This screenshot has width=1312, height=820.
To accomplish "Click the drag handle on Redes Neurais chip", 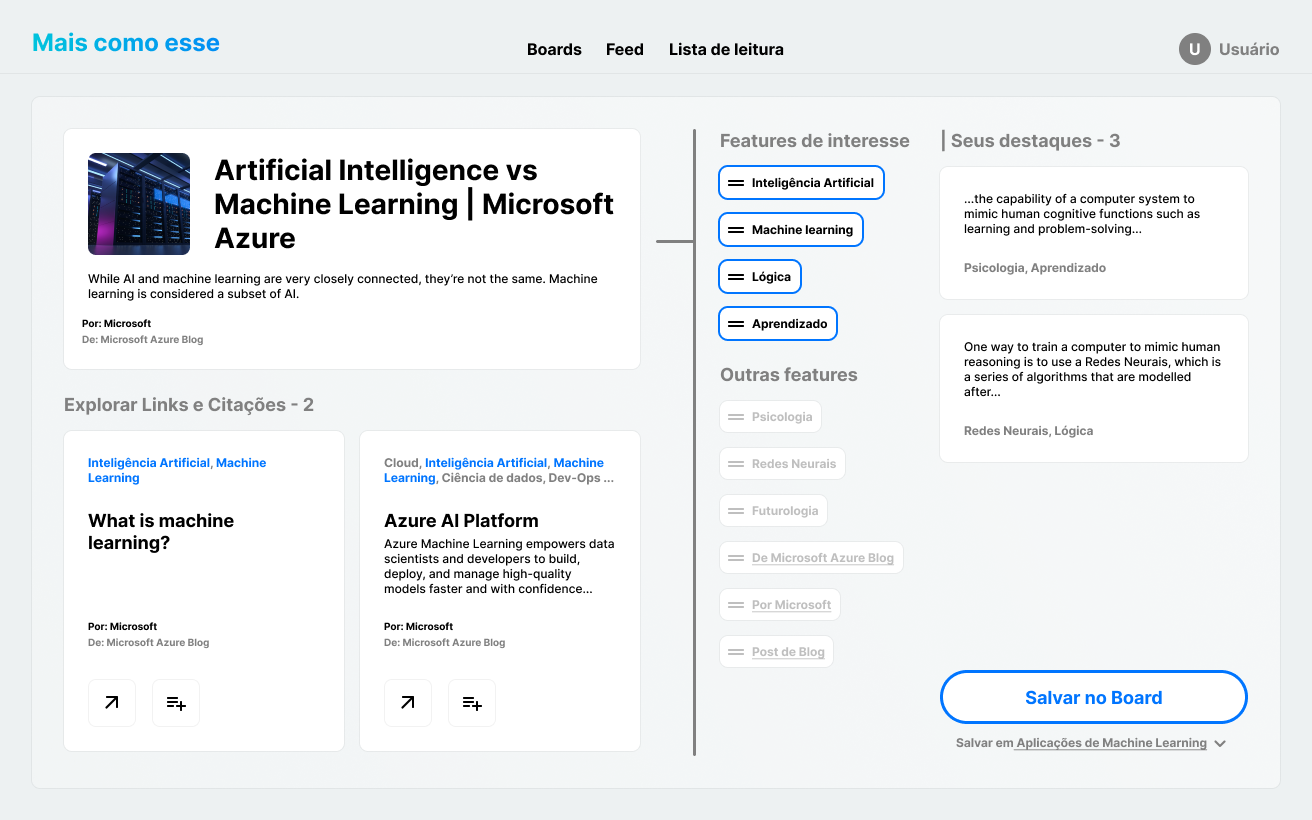I will coord(736,464).
